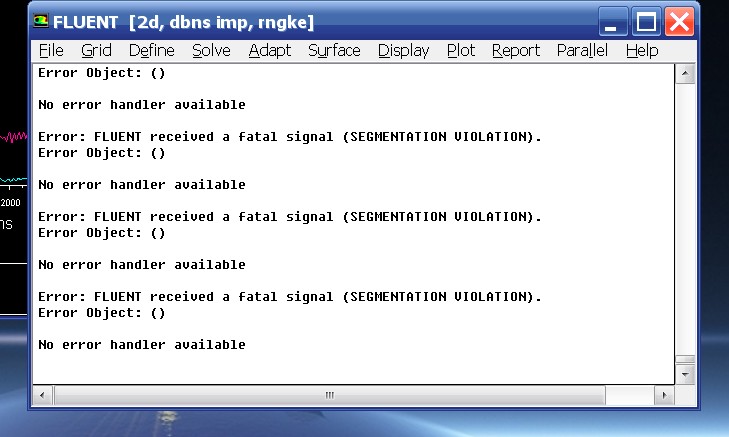
Task: Minimize the FLUENT window
Action: [x=612, y=21]
